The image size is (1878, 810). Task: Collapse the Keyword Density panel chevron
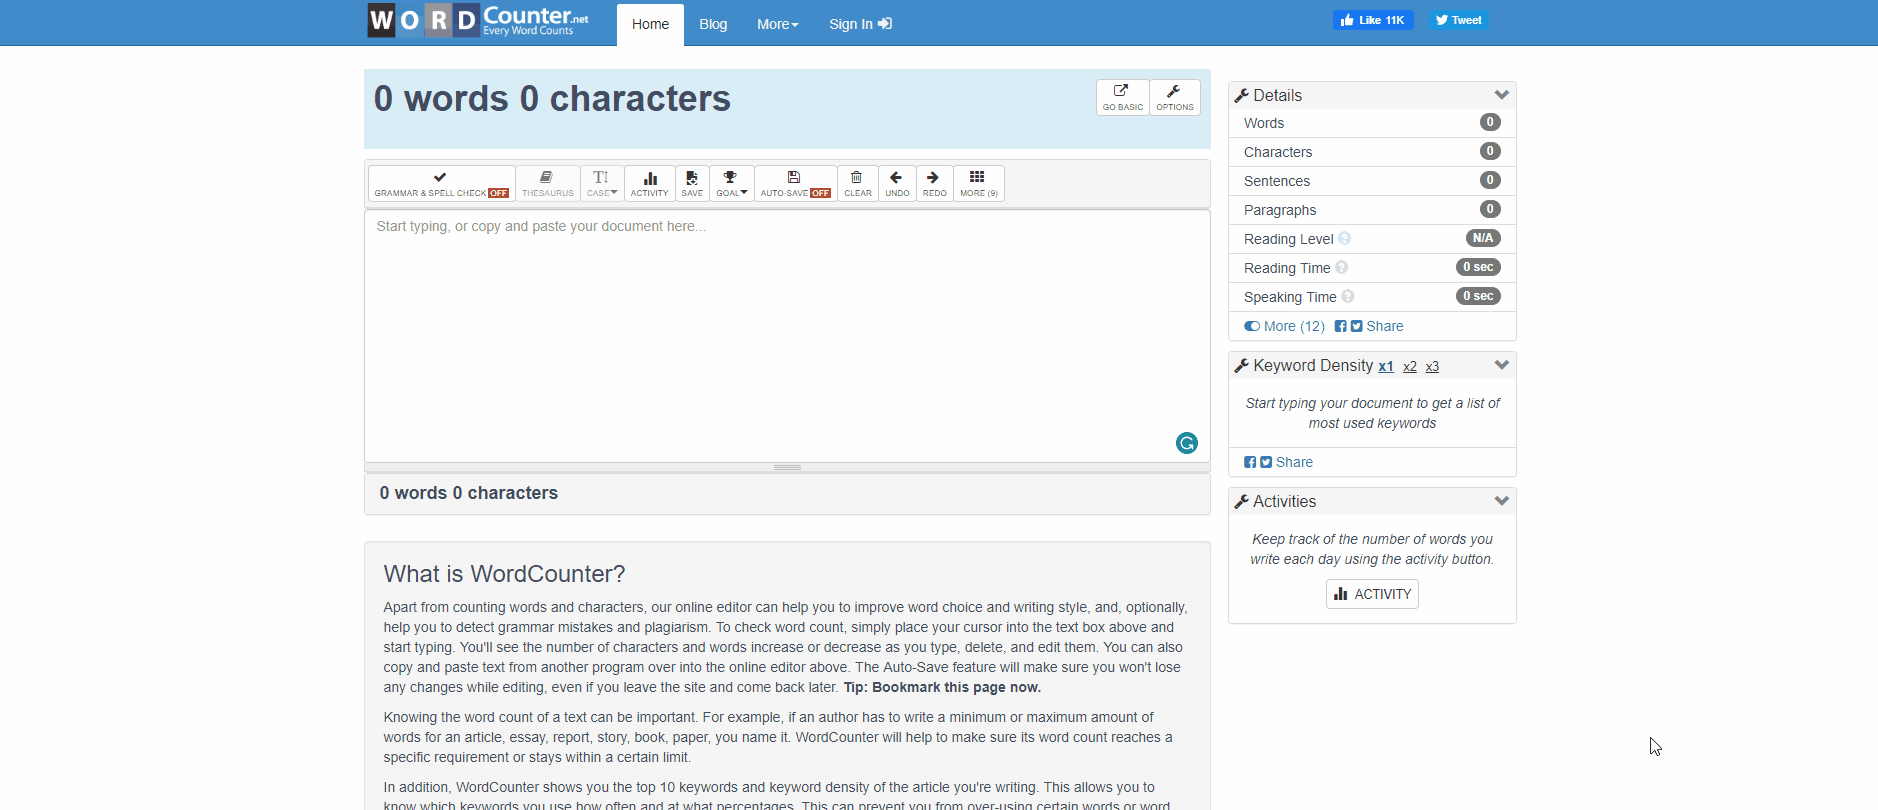pyautogui.click(x=1501, y=365)
